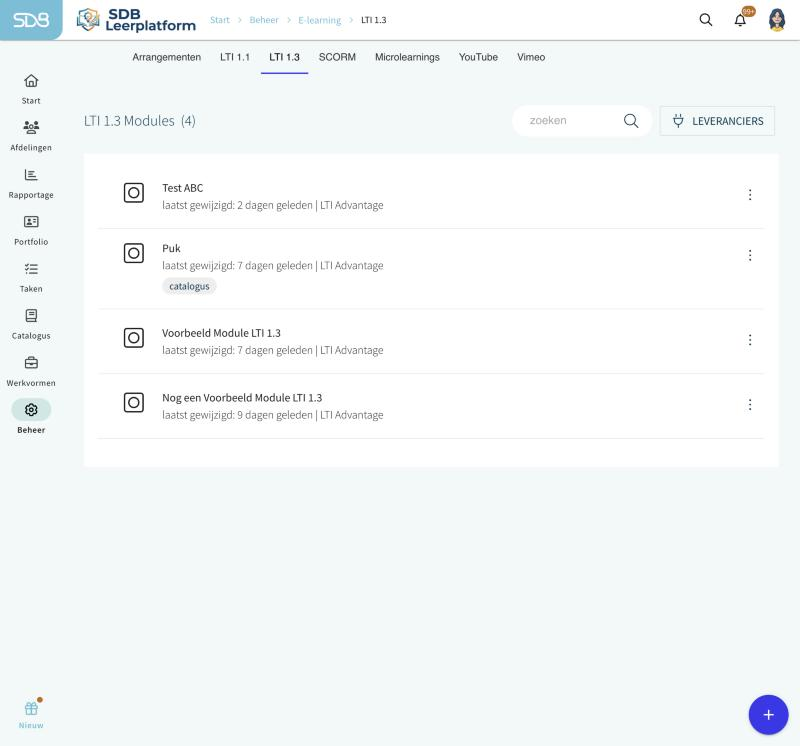This screenshot has height=746, width=800.
Task: Click the LEVERANCIERS button
Action: click(x=717, y=121)
